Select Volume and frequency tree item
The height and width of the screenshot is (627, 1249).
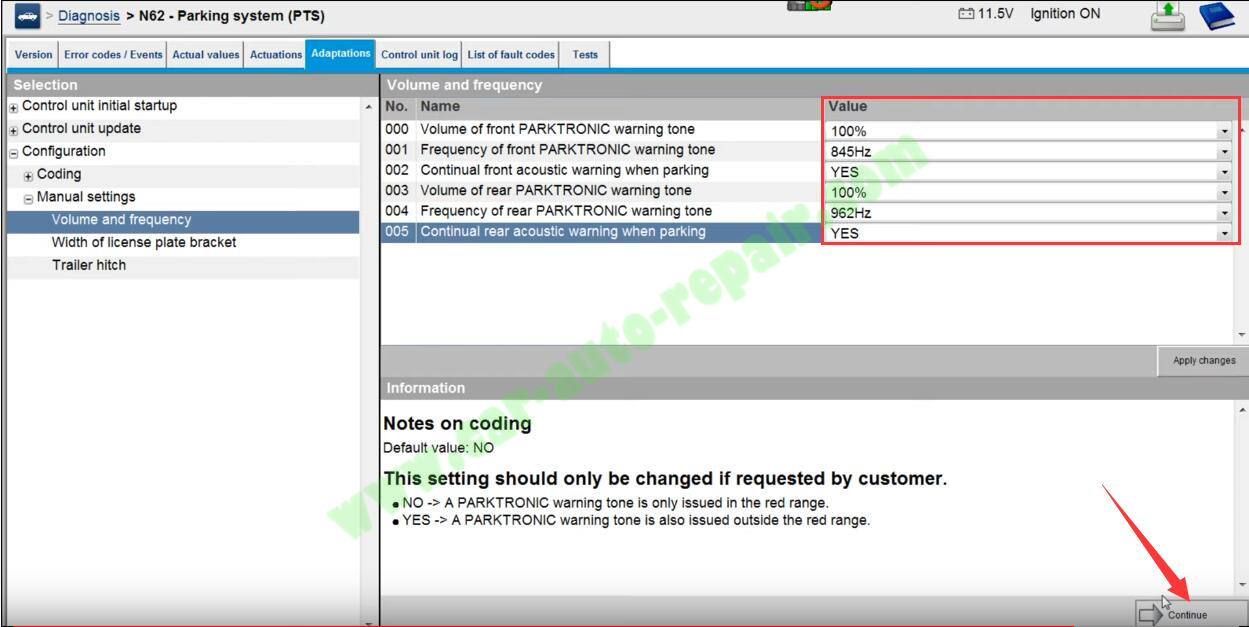(x=183, y=220)
